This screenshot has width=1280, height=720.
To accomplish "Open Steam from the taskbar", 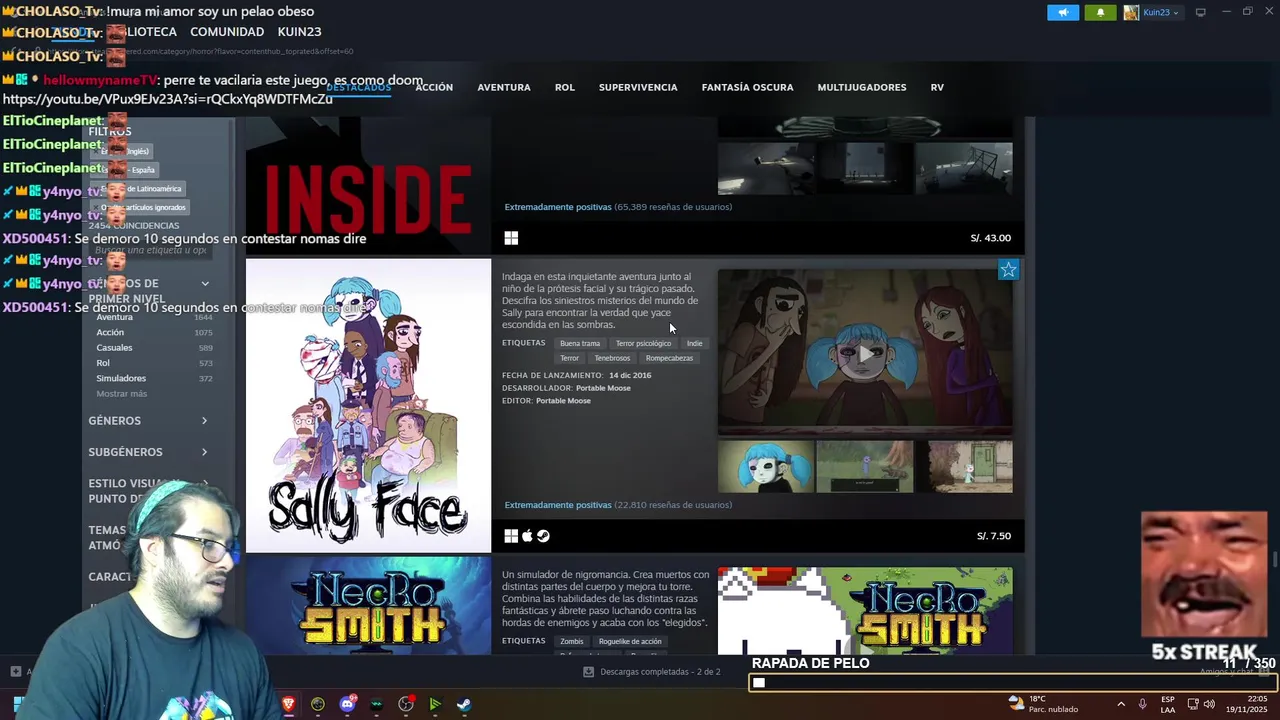I will 464,704.
